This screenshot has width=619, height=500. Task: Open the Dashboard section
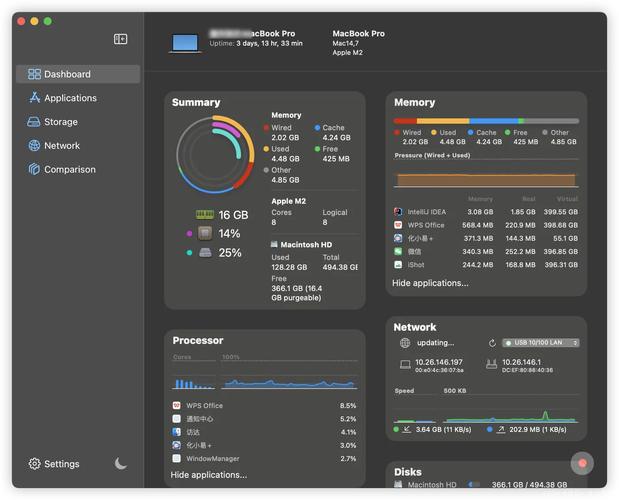[x=78, y=74]
